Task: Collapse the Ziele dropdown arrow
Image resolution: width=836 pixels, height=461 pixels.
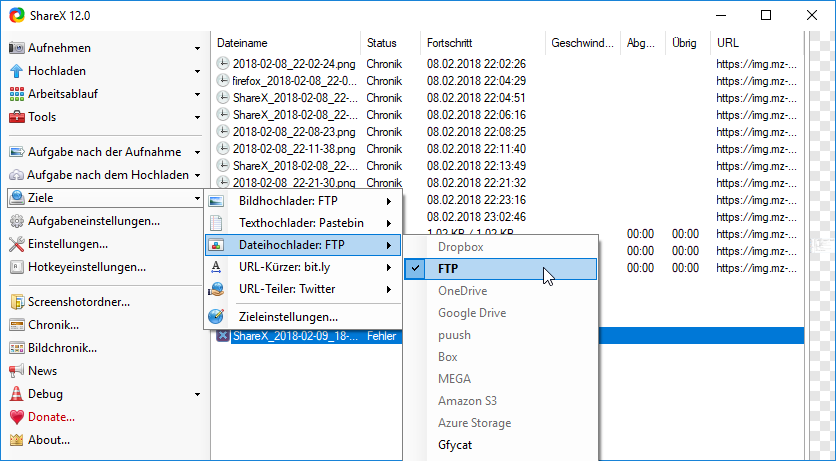Action: point(197,199)
